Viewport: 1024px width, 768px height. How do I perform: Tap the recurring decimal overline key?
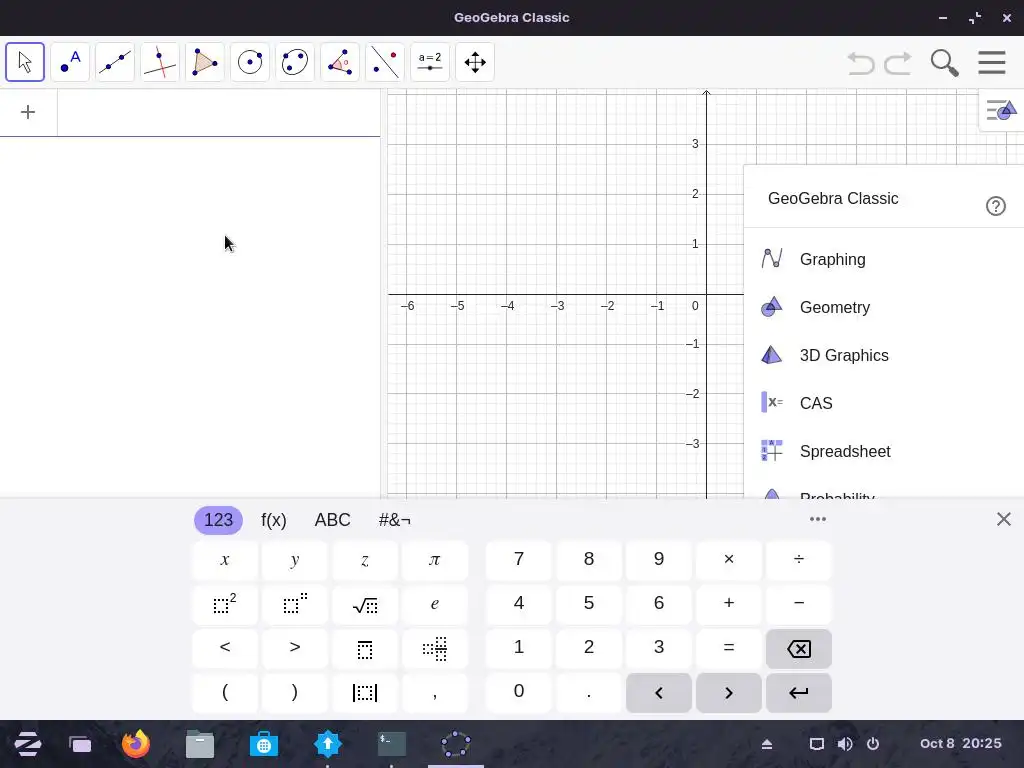pyautogui.click(x=364, y=648)
